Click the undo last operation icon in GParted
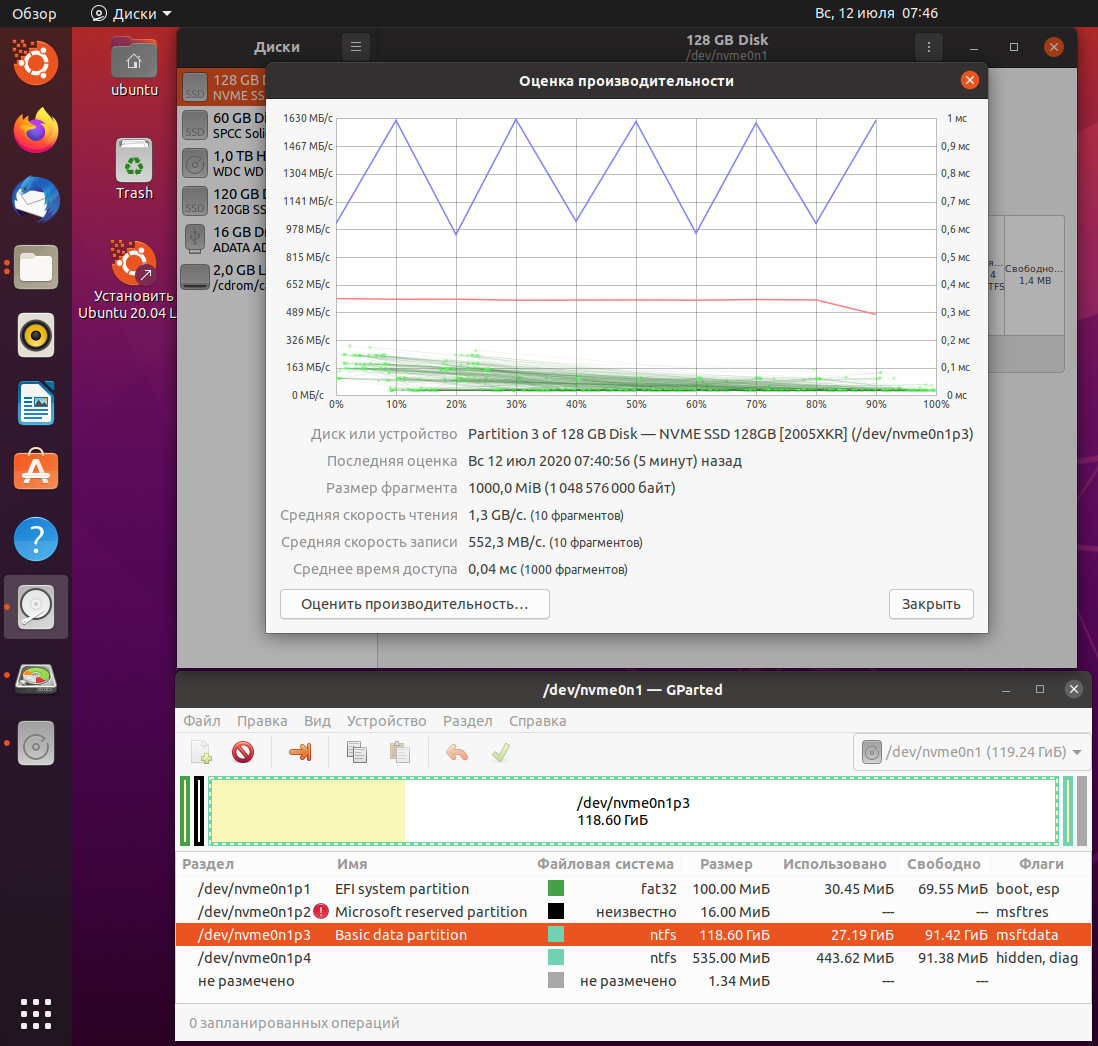The height and width of the screenshot is (1046, 1098). tap(457, 753)
